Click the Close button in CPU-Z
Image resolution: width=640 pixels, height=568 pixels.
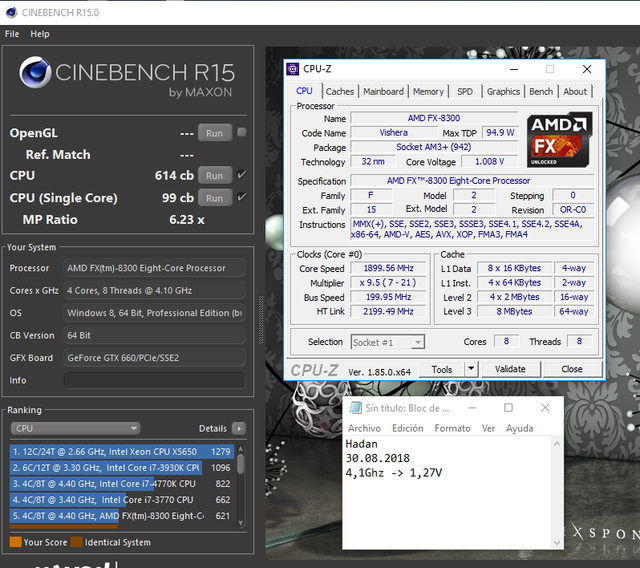(572, 369)
